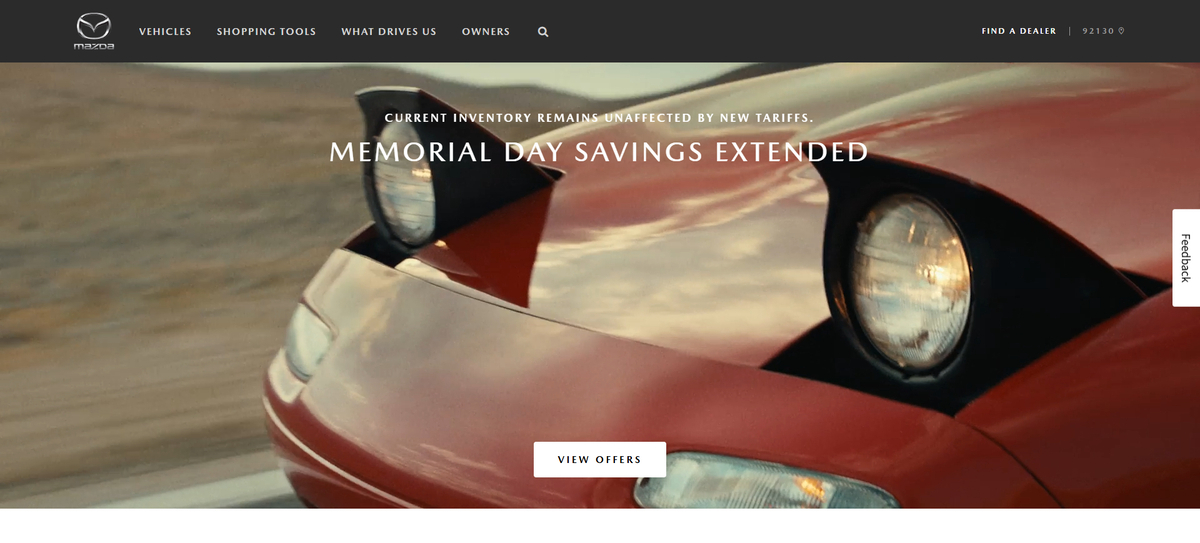Click the location pin icon beside 92130
This screenshot has width=1200, height=543.
point(1121,31)
